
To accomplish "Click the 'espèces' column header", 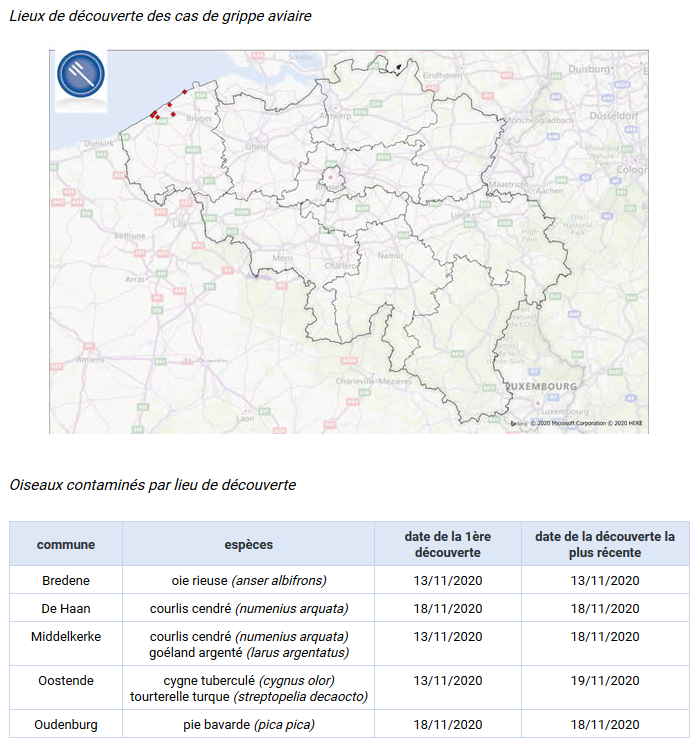I will [248, 545].
